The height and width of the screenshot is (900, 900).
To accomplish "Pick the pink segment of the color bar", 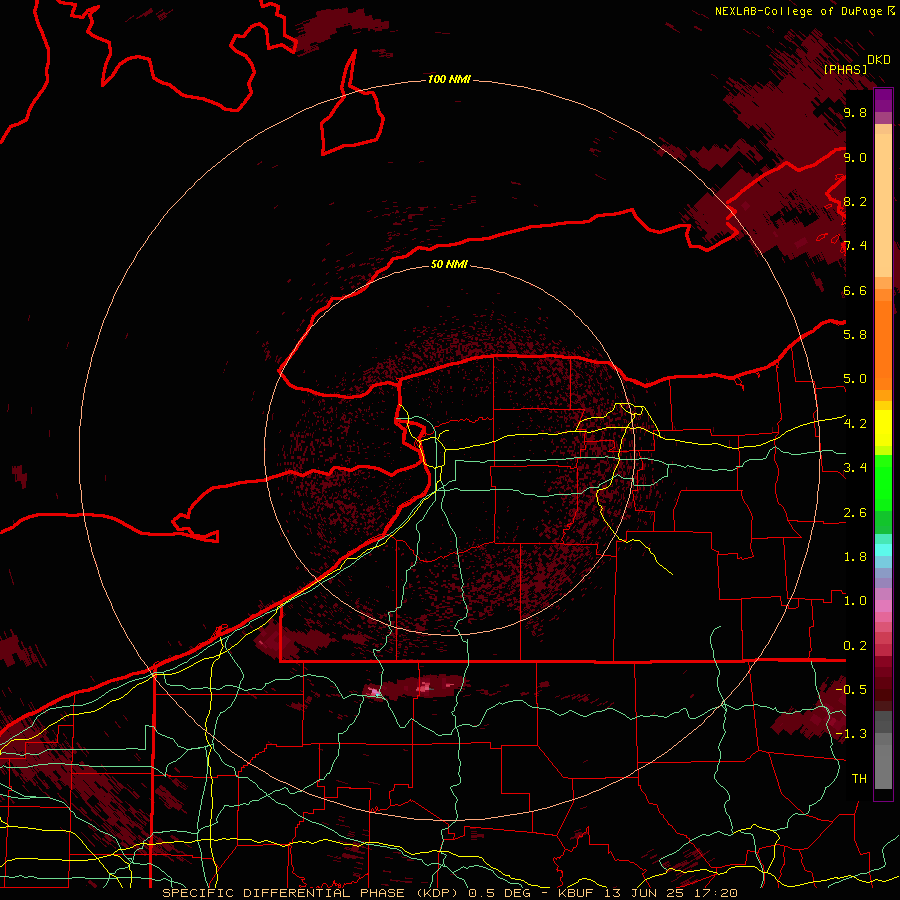I will [883, 606].
